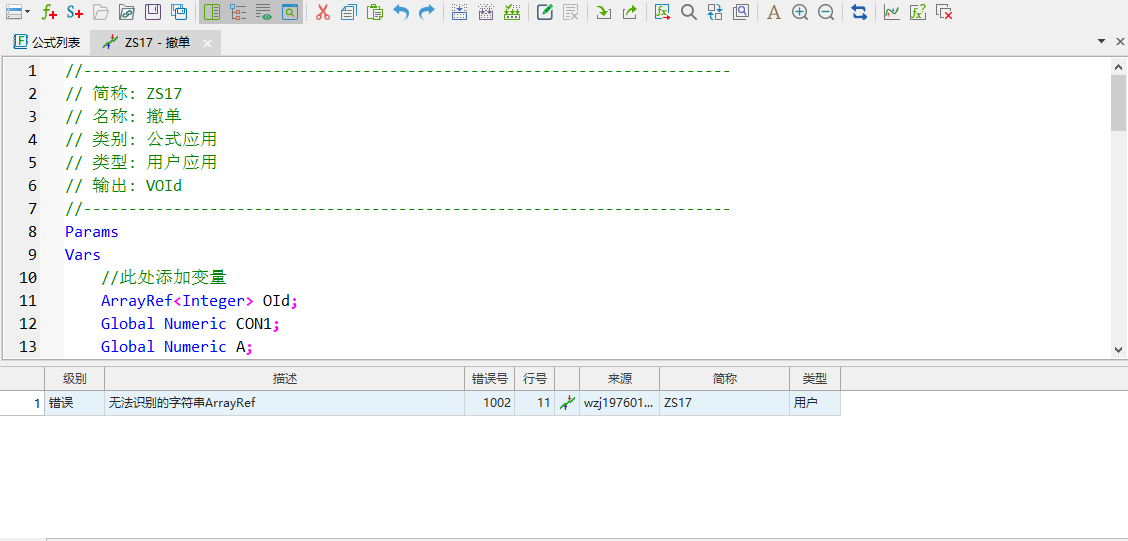Undo the last edit
The width and height of the screenshot is (1128, 541).
tap(401, 12)
